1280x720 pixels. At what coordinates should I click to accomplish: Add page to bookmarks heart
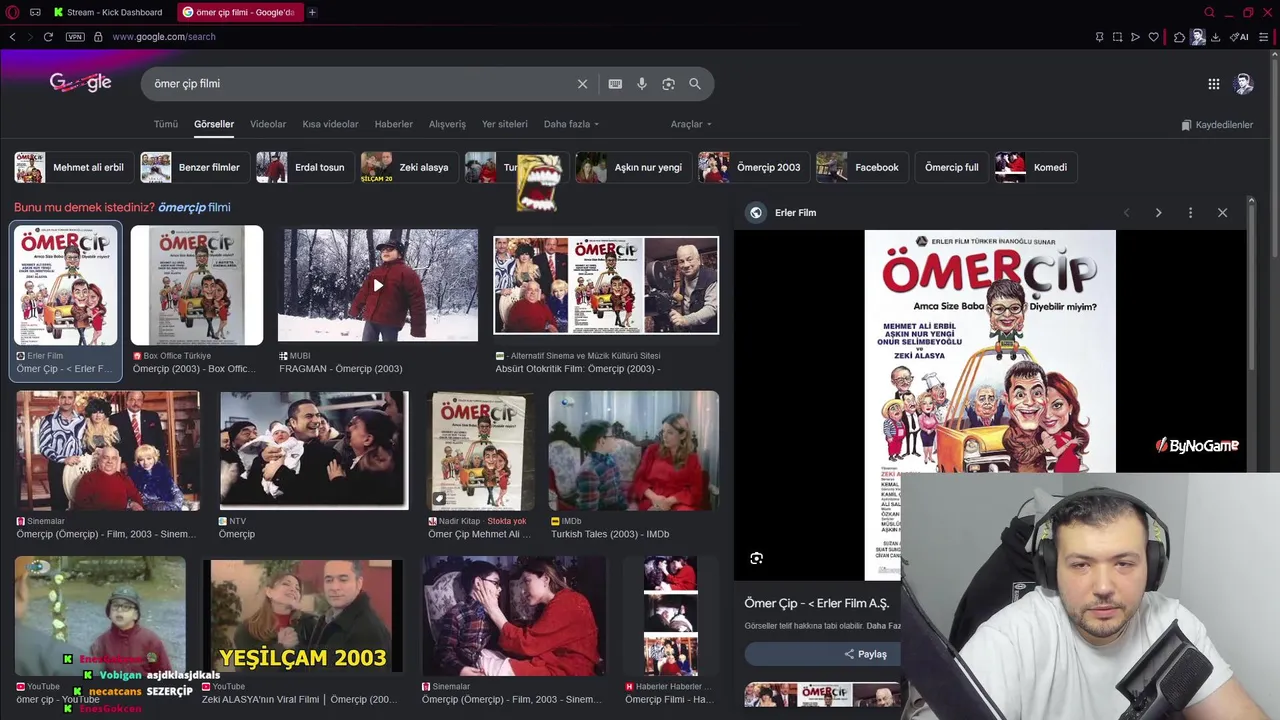point(1153,37)
